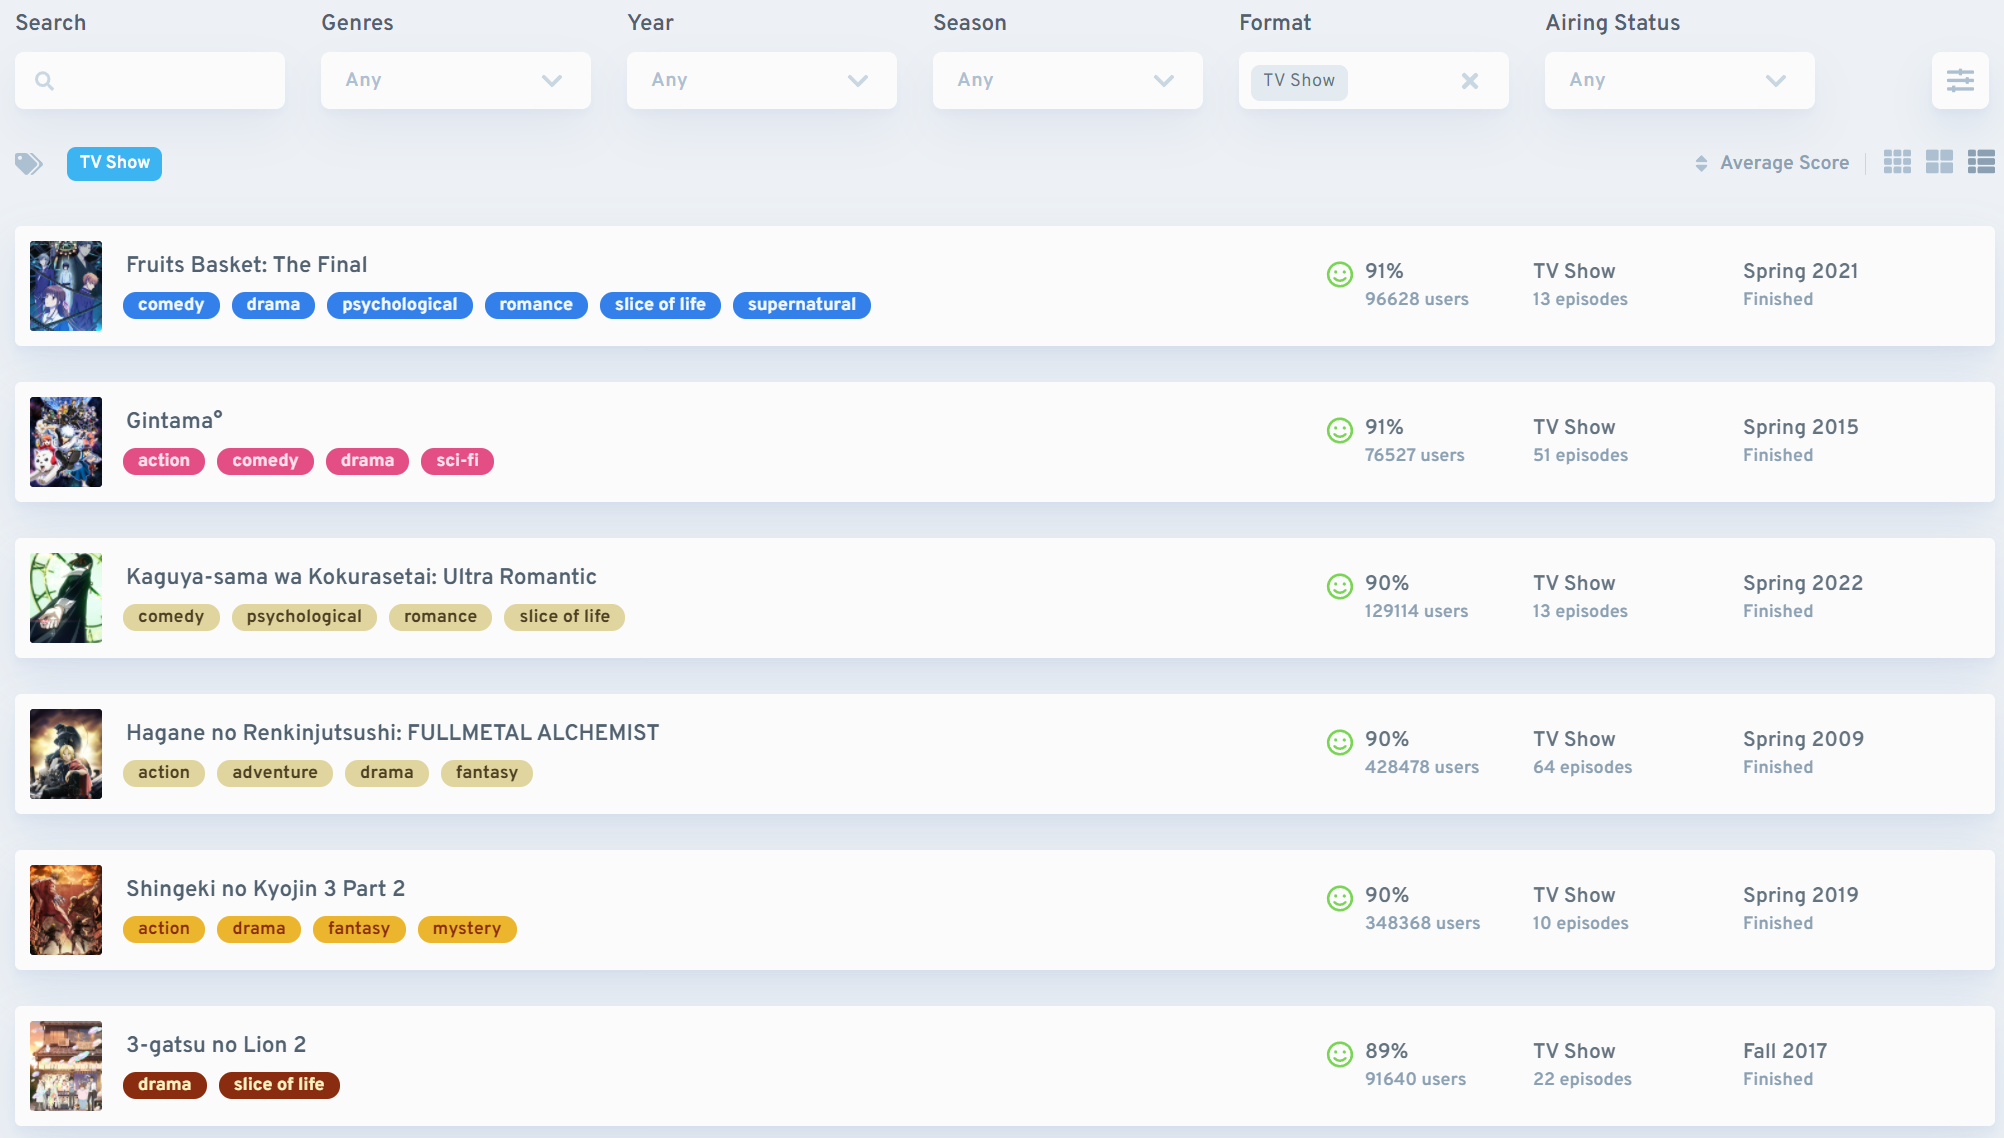This screenshot has height=1138, width=2004.
Task: Select the drama tag on 3-gatsu no Lion 2
Action: click(165, 1085)
